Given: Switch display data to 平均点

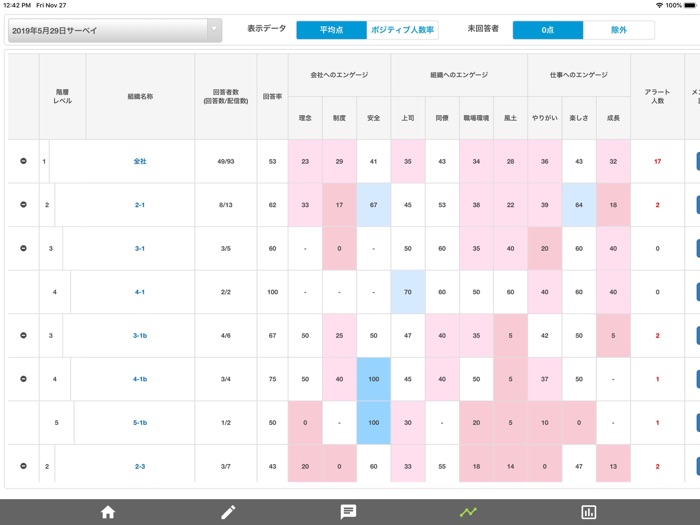Looking at the screenshot, I should click(331, 30).
